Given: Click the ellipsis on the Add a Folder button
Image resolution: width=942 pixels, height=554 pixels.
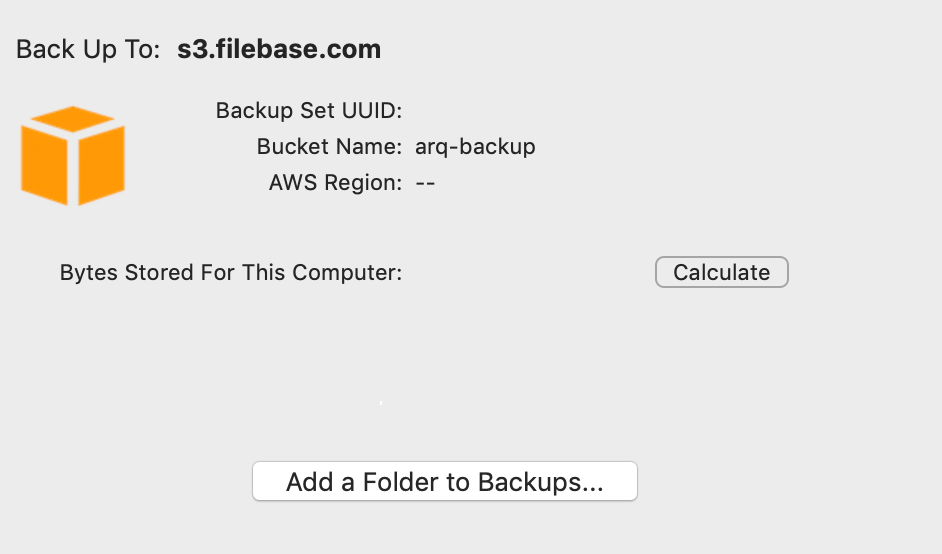Looking at the screenshot, I should click(x=593, y=483).
